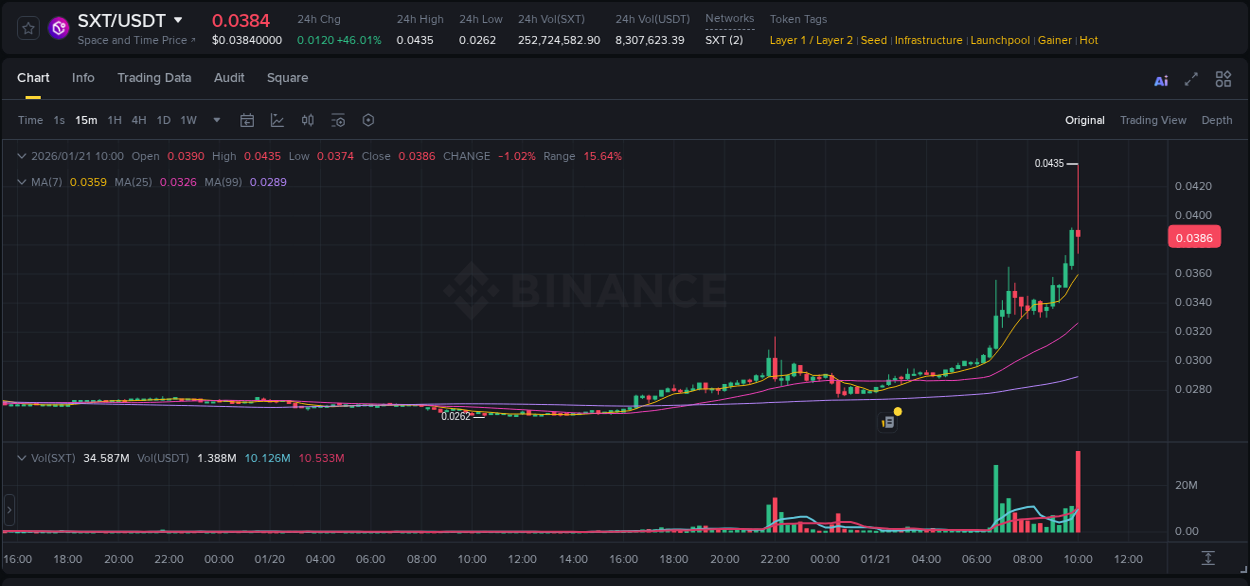Viewport: 1250px width, 586px height.
Task: Open the go-to-date calendar icon
Action: [x=247, y=120]
